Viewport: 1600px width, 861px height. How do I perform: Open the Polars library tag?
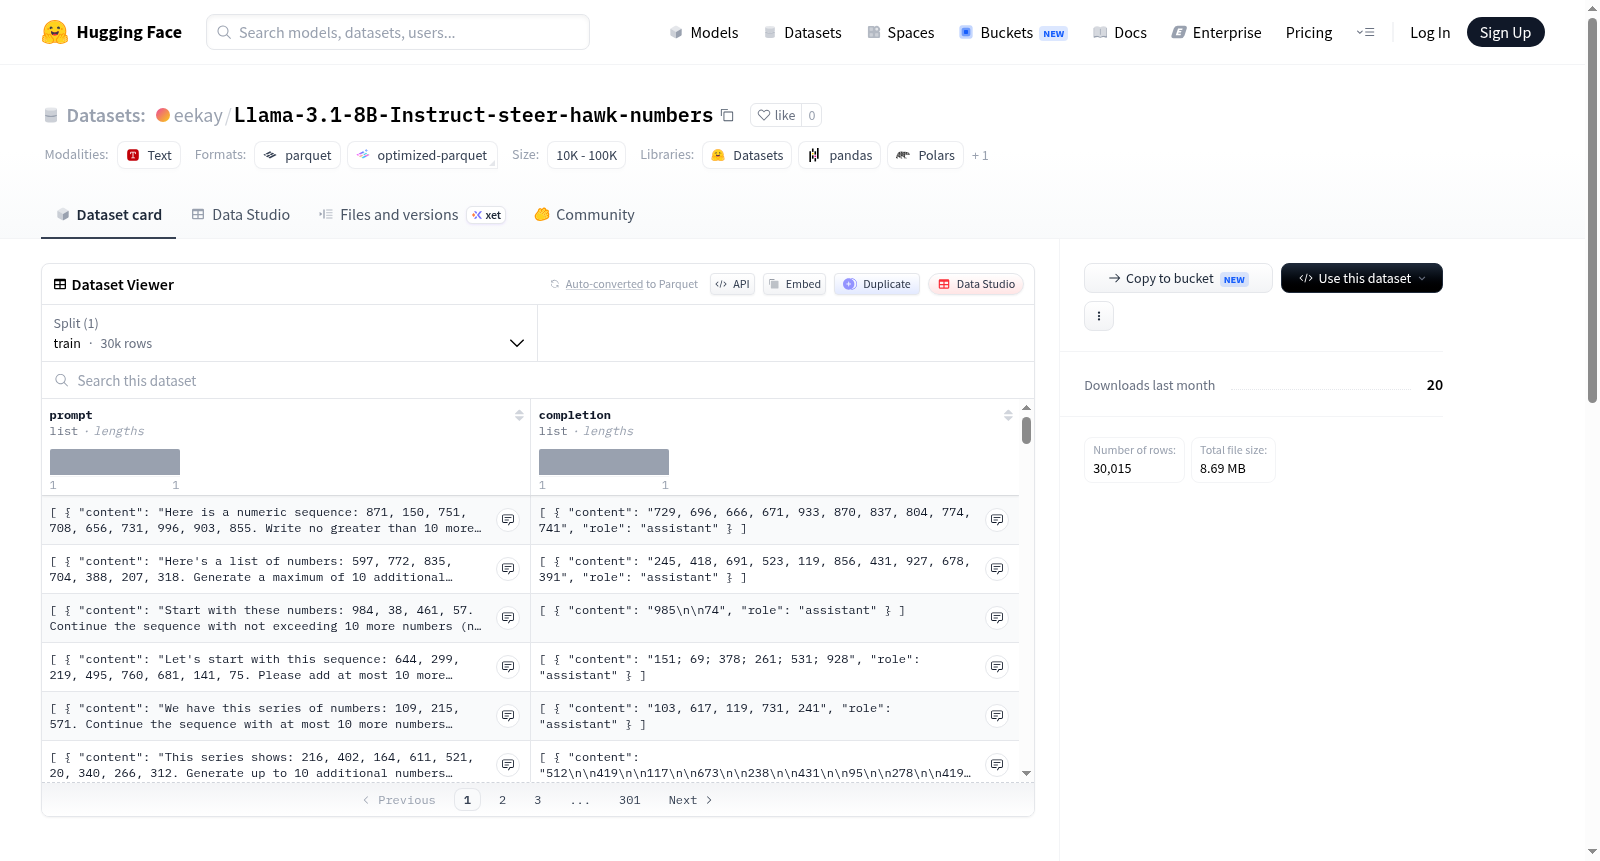tap(925, 155)
